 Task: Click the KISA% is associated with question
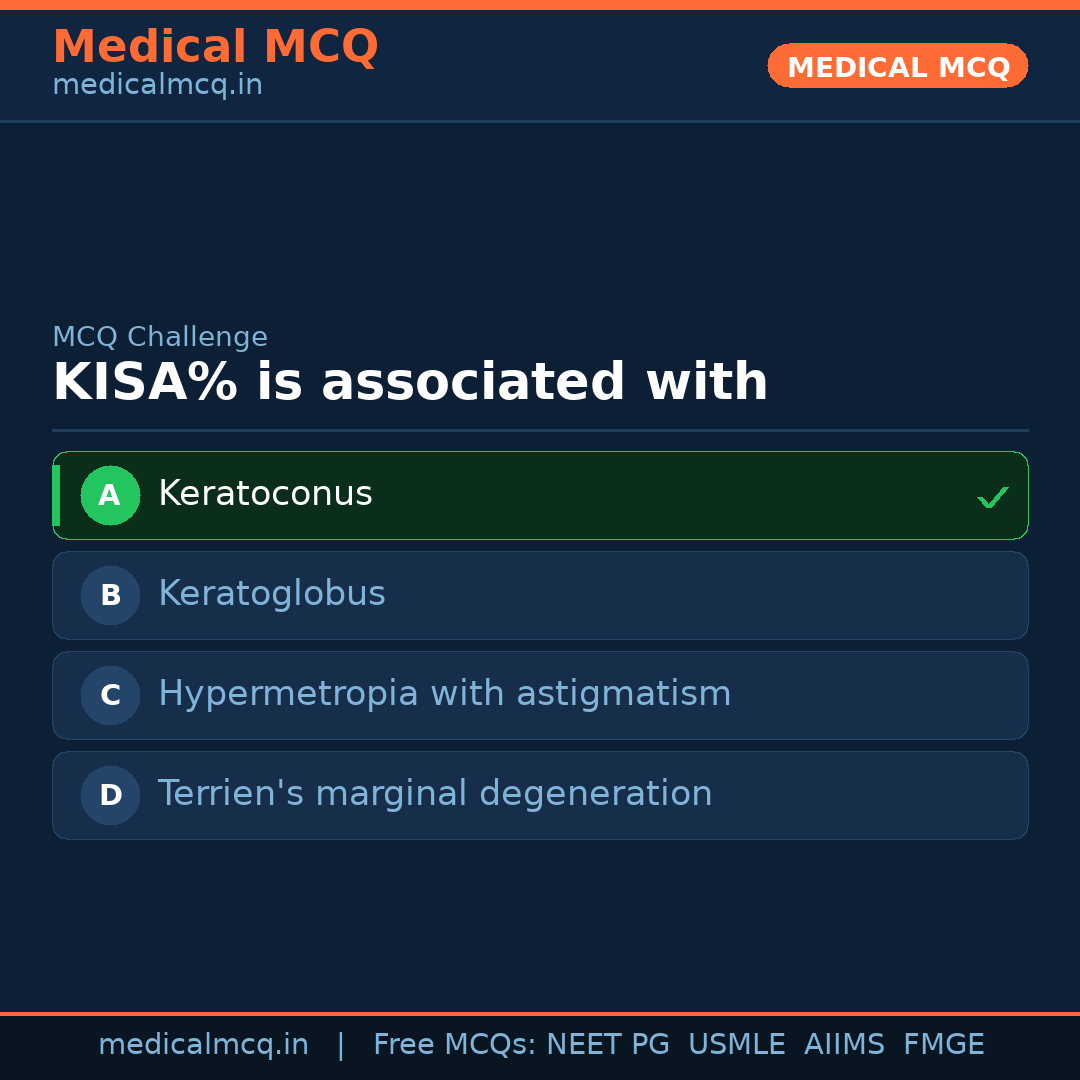410,383
